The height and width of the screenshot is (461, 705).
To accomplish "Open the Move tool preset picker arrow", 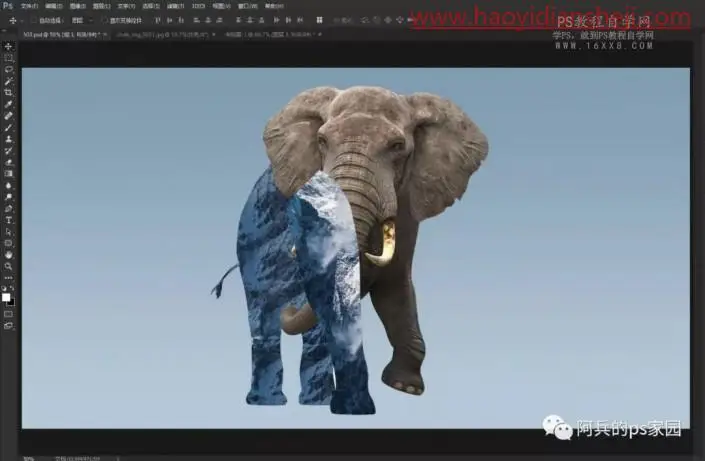I will pyautogui.click(x=22, y=21).
